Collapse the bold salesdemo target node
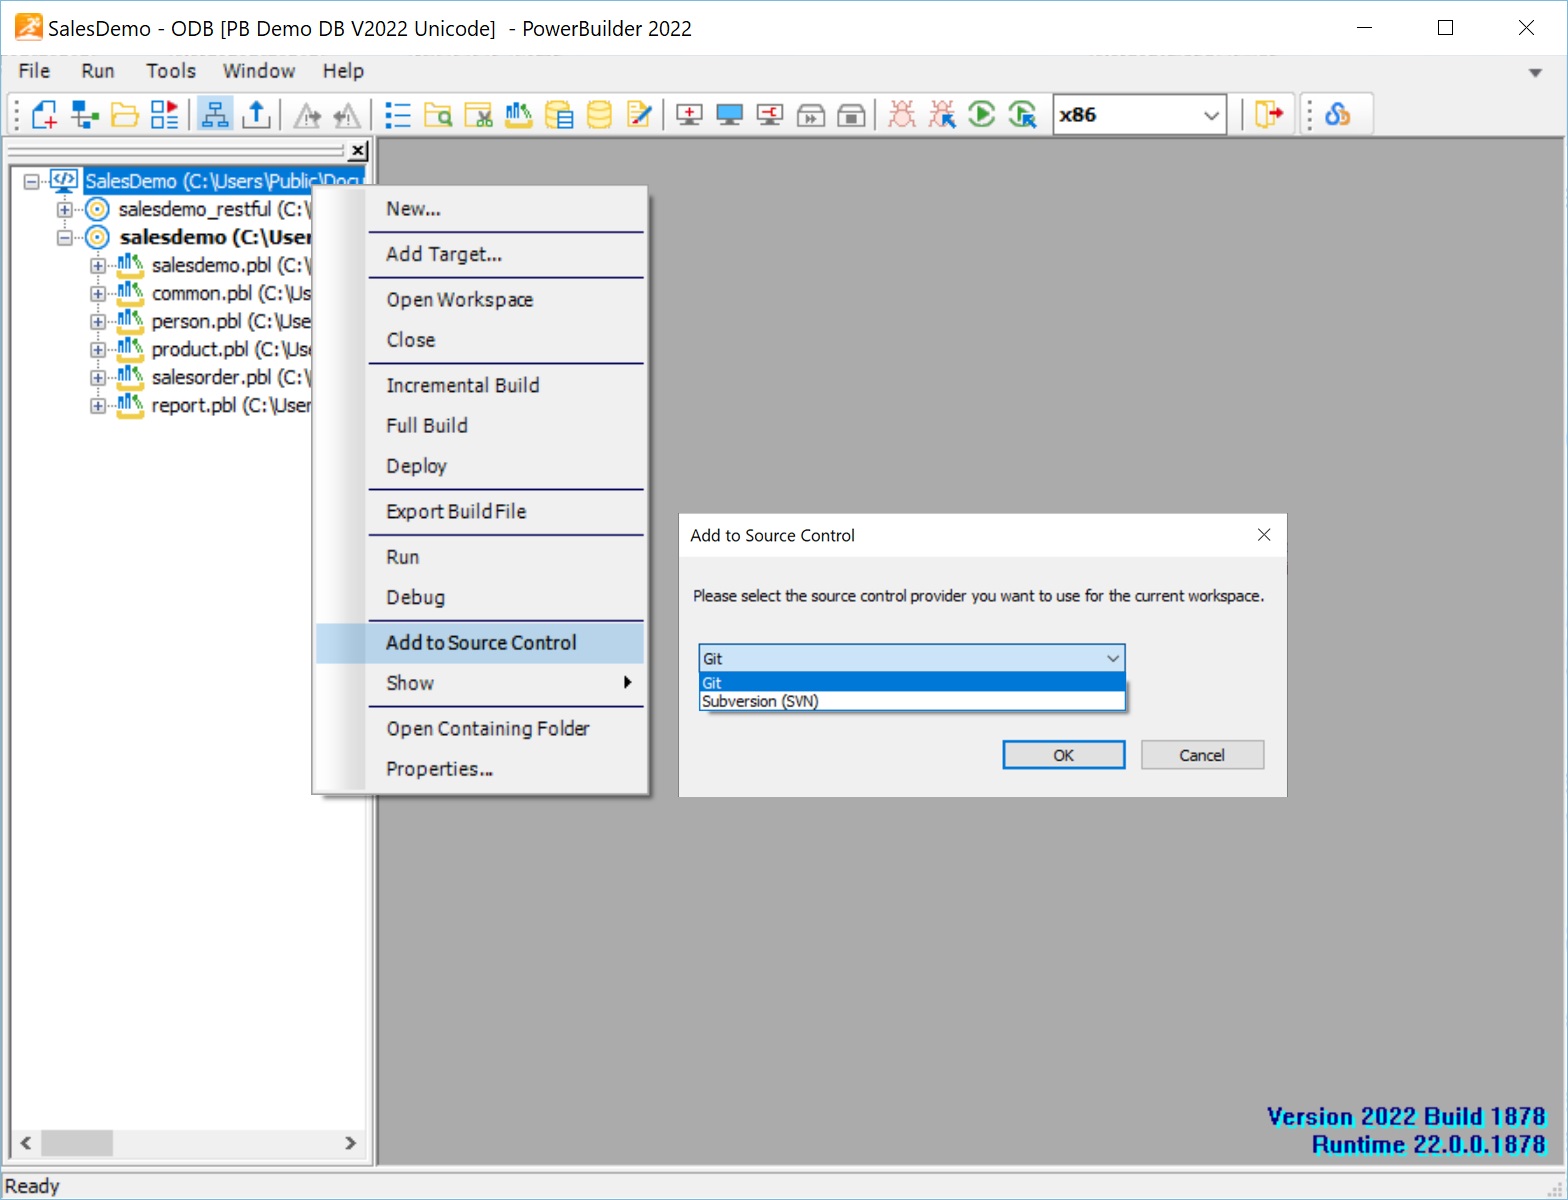The height and width of the screenshot is (1200, 1568). [65, 238]
